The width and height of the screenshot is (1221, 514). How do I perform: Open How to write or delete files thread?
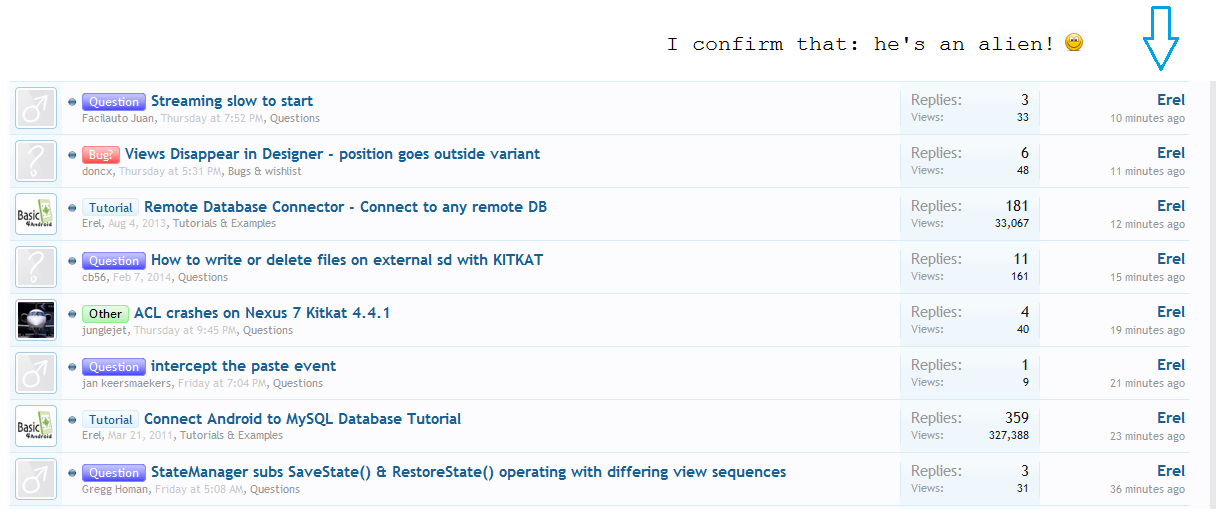347,260
